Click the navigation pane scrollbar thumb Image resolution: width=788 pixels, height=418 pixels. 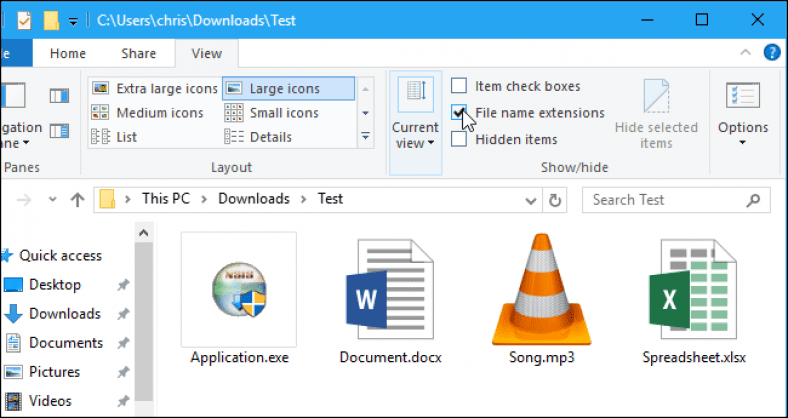pyautogui.click(x=144, y=322)
